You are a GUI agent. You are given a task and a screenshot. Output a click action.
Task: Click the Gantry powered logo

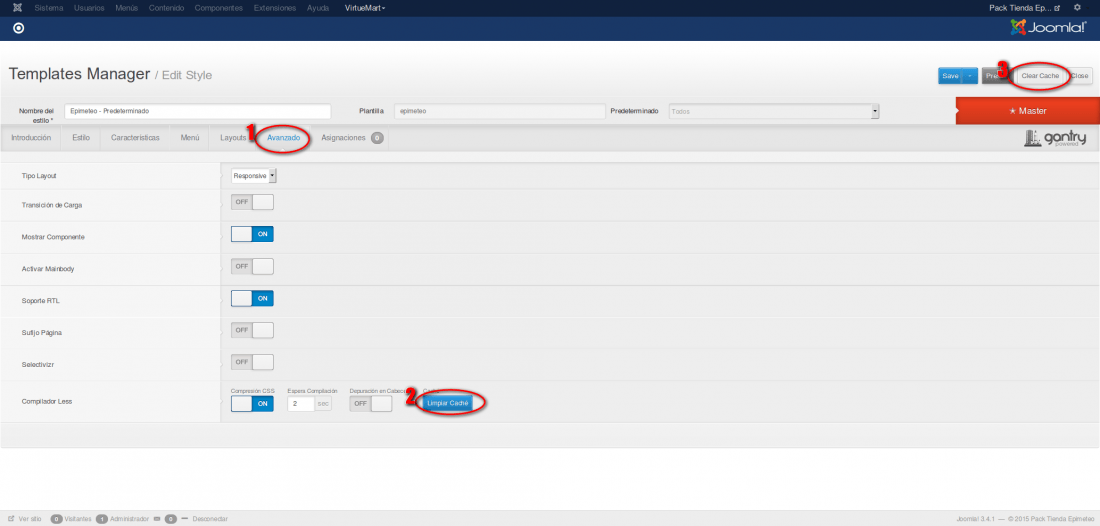click(x=1055, y=138)
